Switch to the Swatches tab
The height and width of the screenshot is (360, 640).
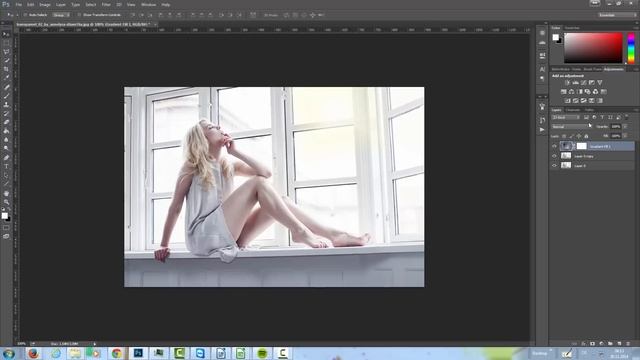coord(572,28)
